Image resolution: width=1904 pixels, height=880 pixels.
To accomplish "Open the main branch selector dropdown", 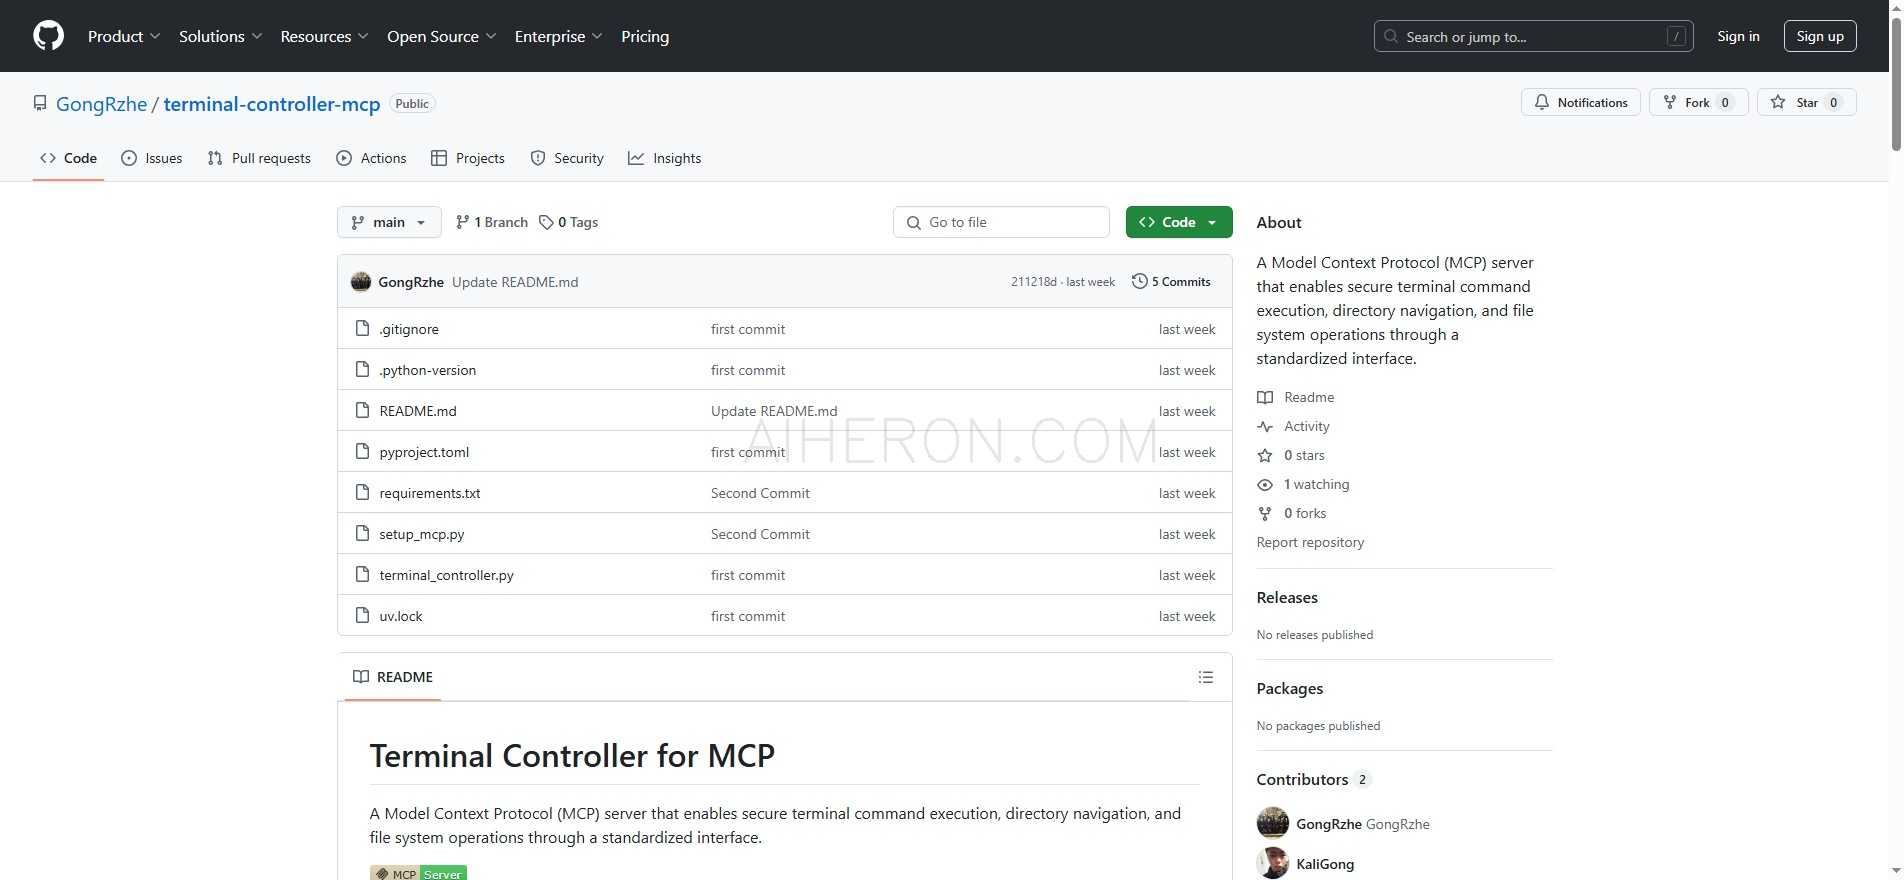I will pos(389,222).
